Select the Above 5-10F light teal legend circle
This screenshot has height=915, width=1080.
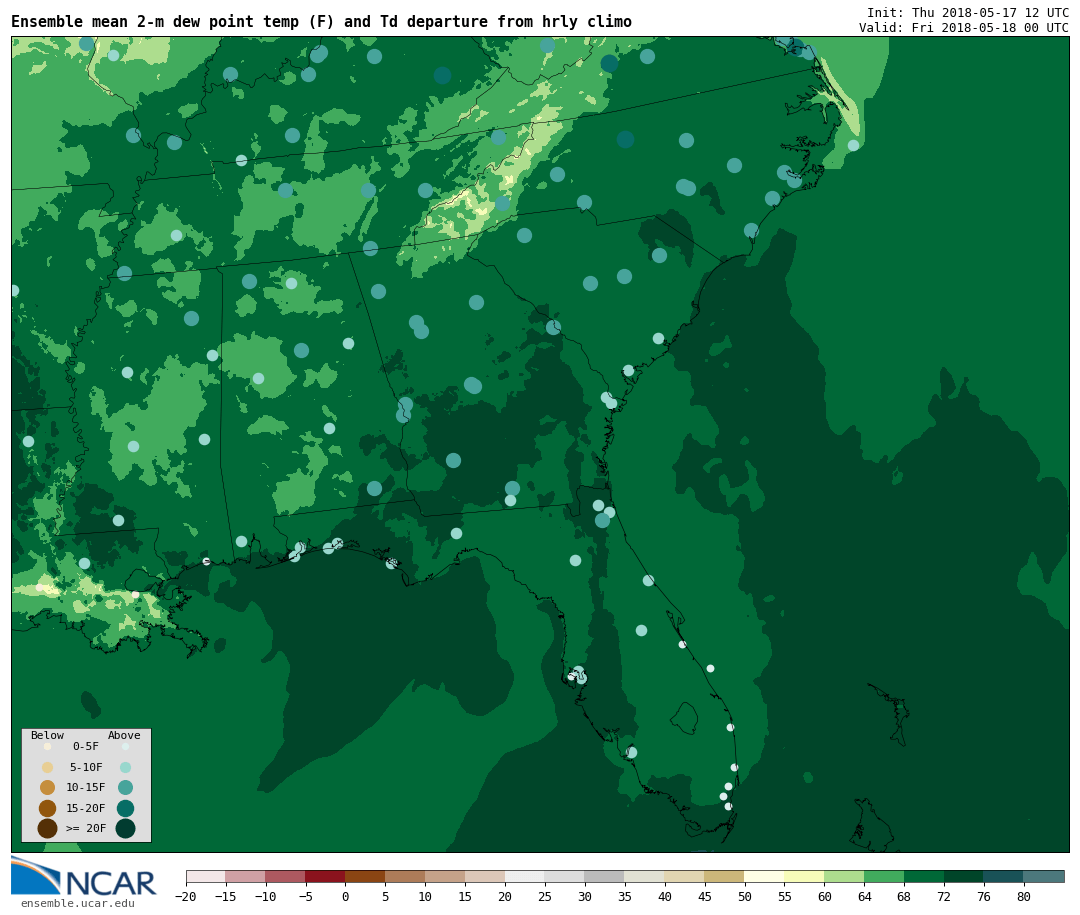(x=125, y=767)
